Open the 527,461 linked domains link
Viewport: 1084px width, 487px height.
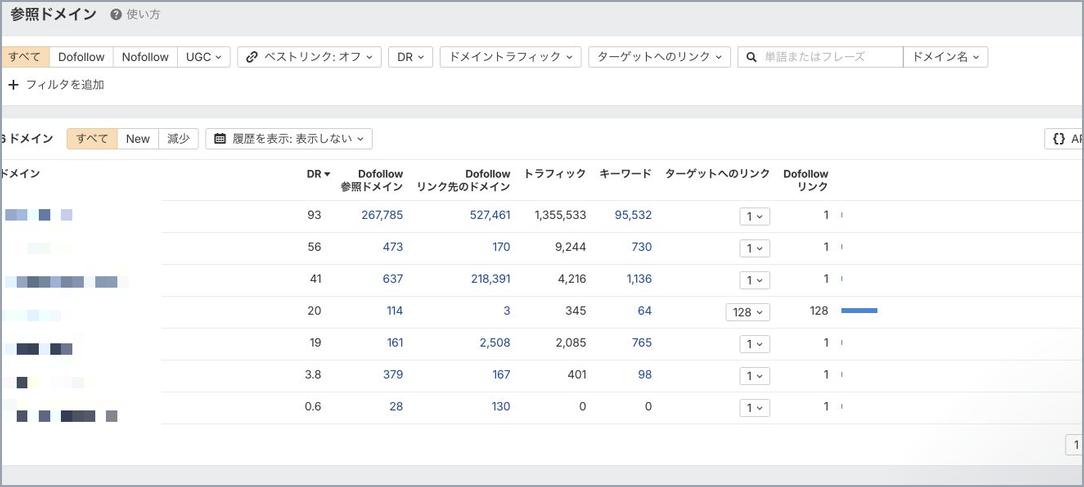click(489, 215)
